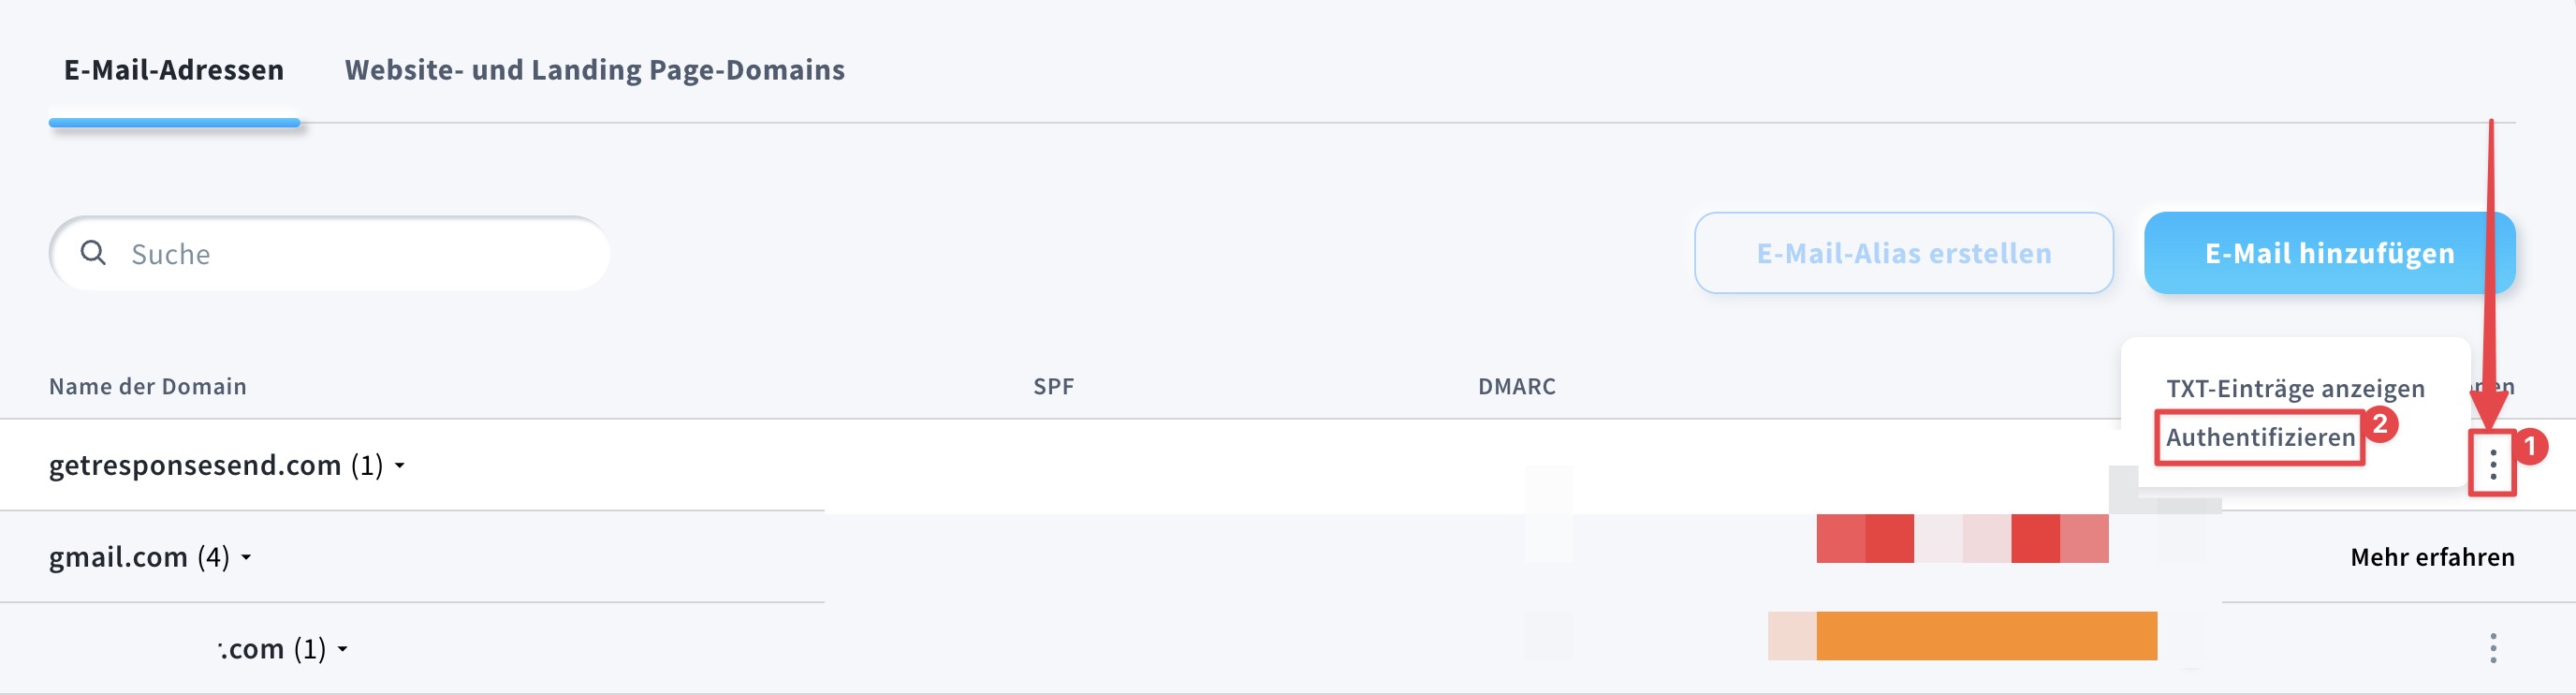Follow the Mehr erfahren link for gmail.com
Viewport: 2576px width, 695px height.
coord(2431,557)
